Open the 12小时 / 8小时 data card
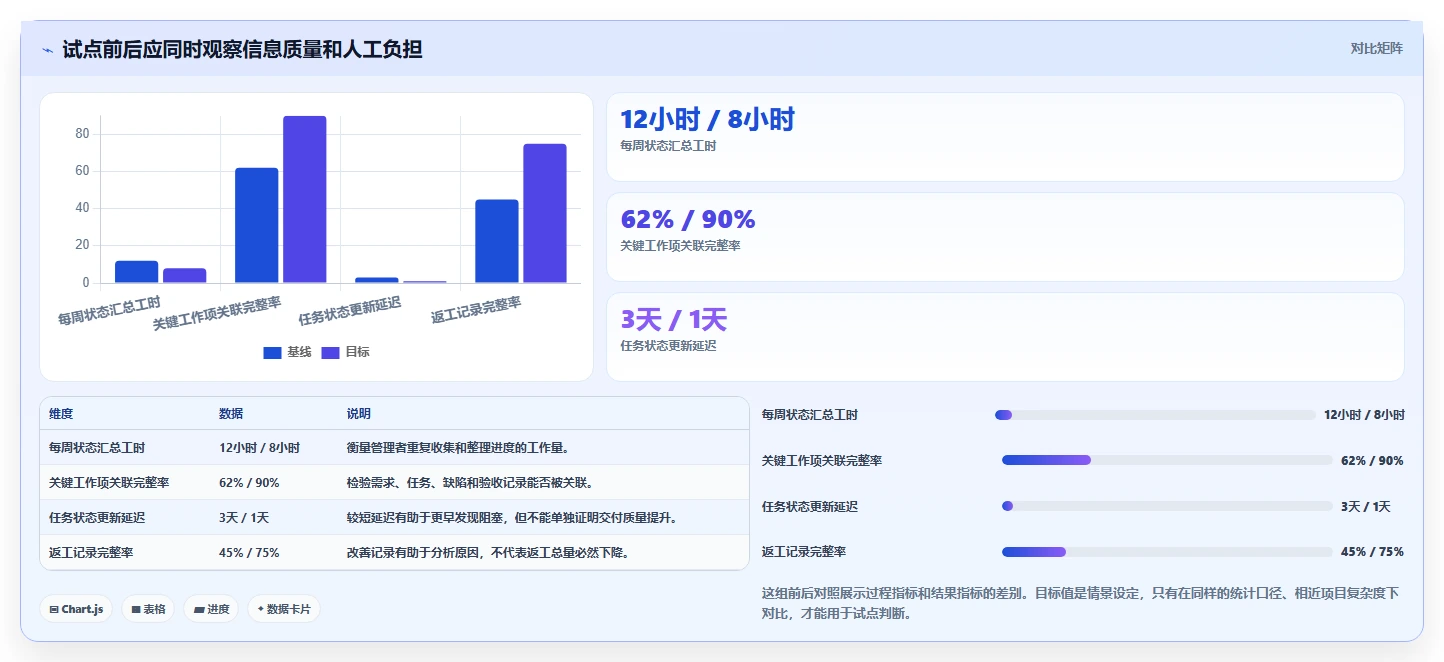Screen dimensions: 1444x662 1005,137
